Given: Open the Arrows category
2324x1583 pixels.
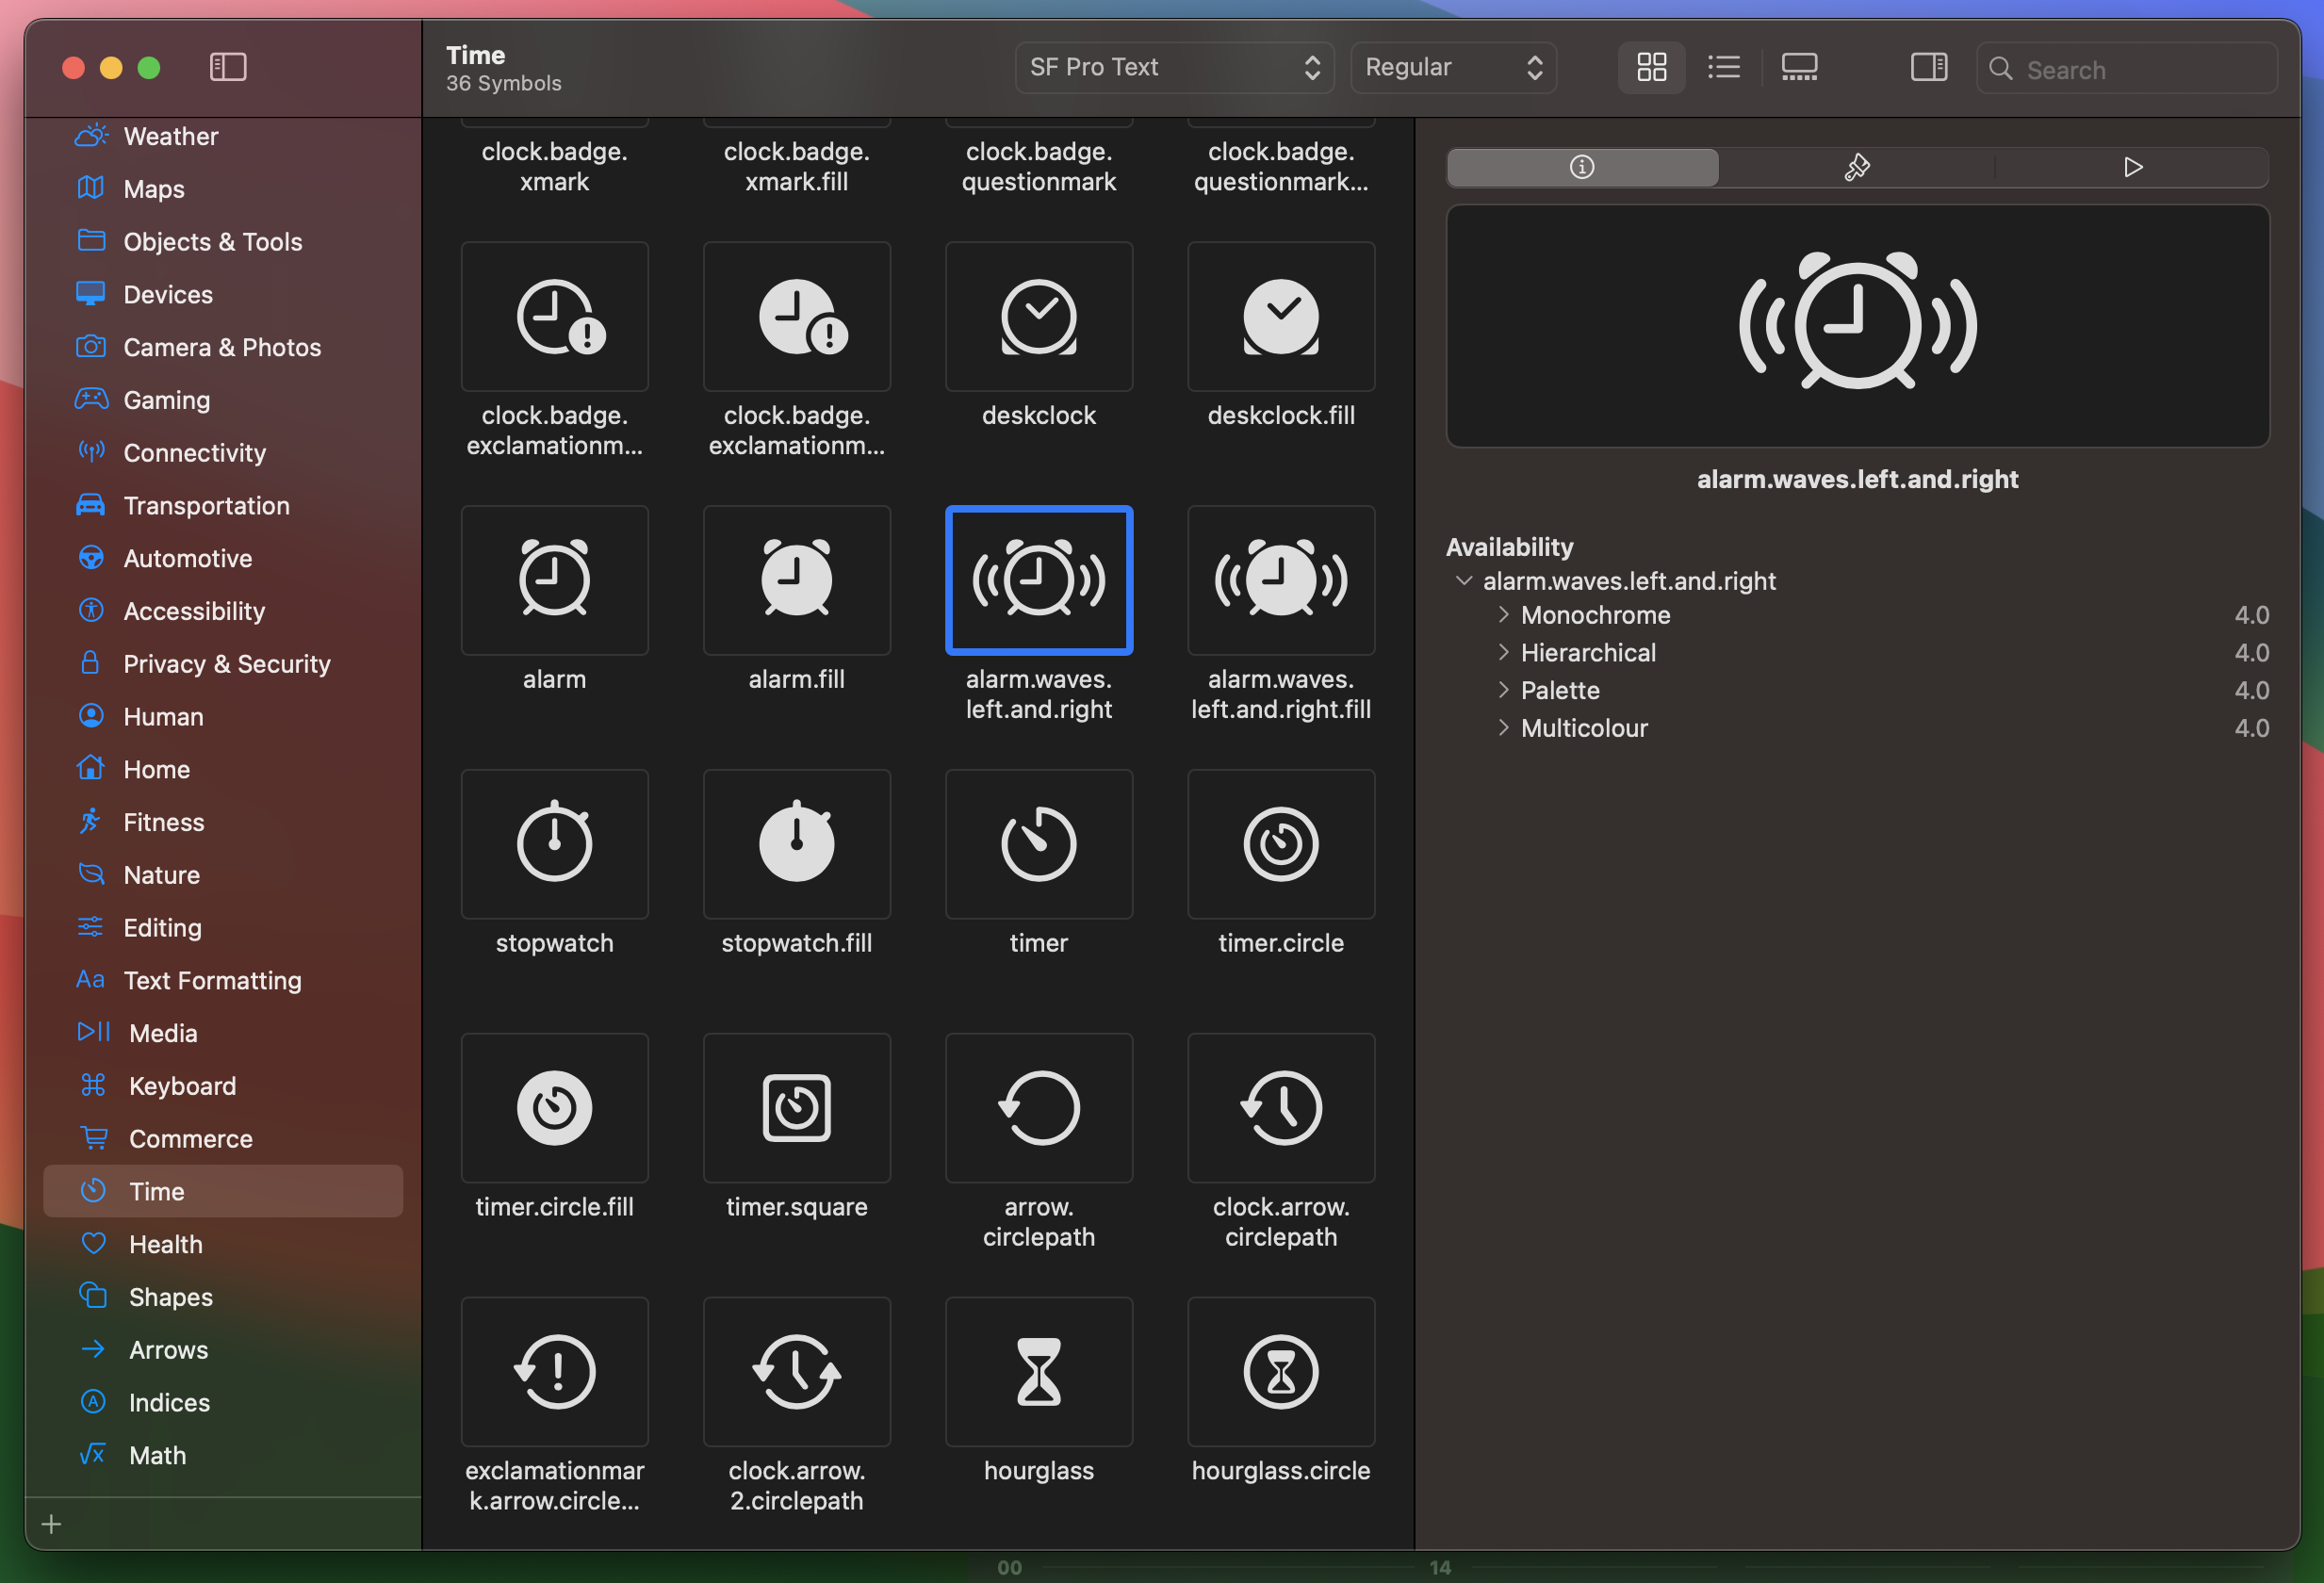Looking at the screenshot, I should pyautogui.click(x=223, y=1350).
